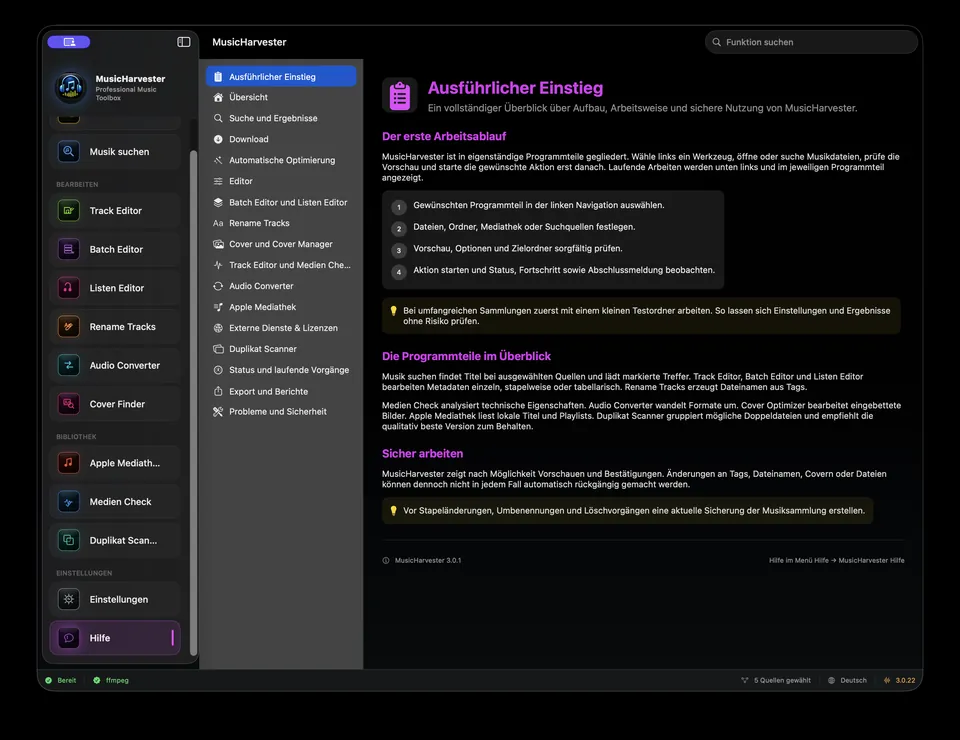This screenshot has height=740, width=960.
Task: Click the Aa icon beside Rename Tracks topic
Action: [x=218, y=223]
